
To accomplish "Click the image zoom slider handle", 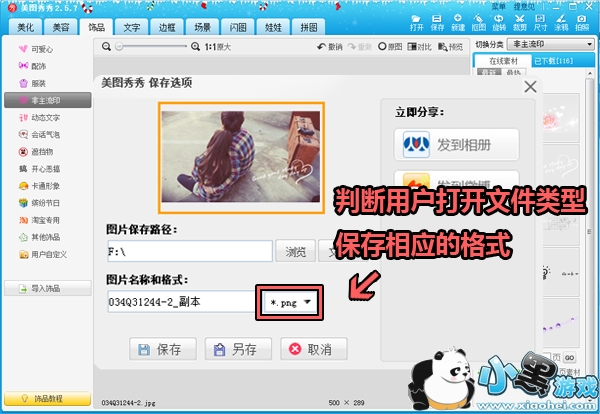I will point(119,47).
